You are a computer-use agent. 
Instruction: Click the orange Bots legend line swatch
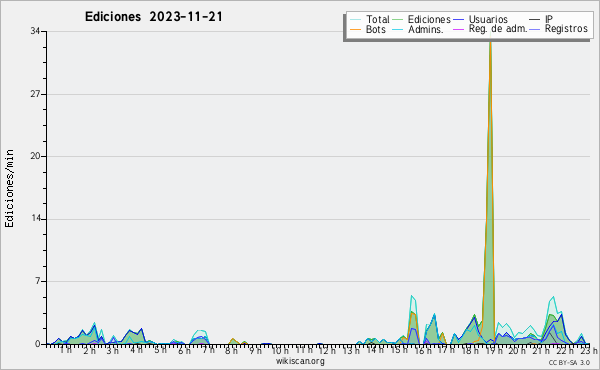(x=355, y=29)
